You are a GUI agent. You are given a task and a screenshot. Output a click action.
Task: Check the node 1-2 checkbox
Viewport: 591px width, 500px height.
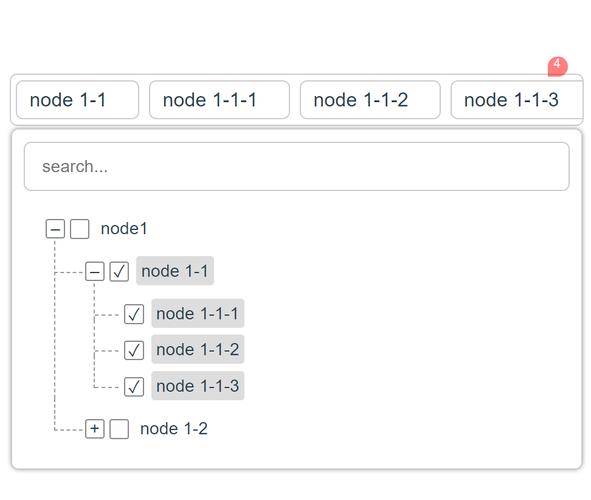[x=119, y=429]
